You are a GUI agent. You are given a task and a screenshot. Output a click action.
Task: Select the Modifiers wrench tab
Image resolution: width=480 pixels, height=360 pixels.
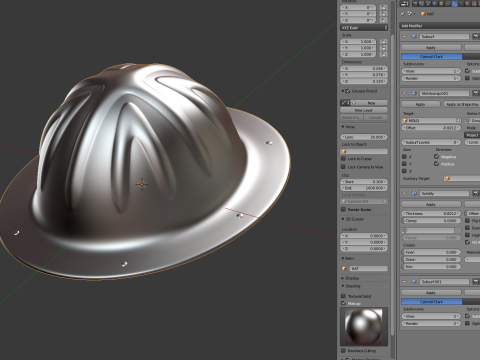(x=455, y=4)
